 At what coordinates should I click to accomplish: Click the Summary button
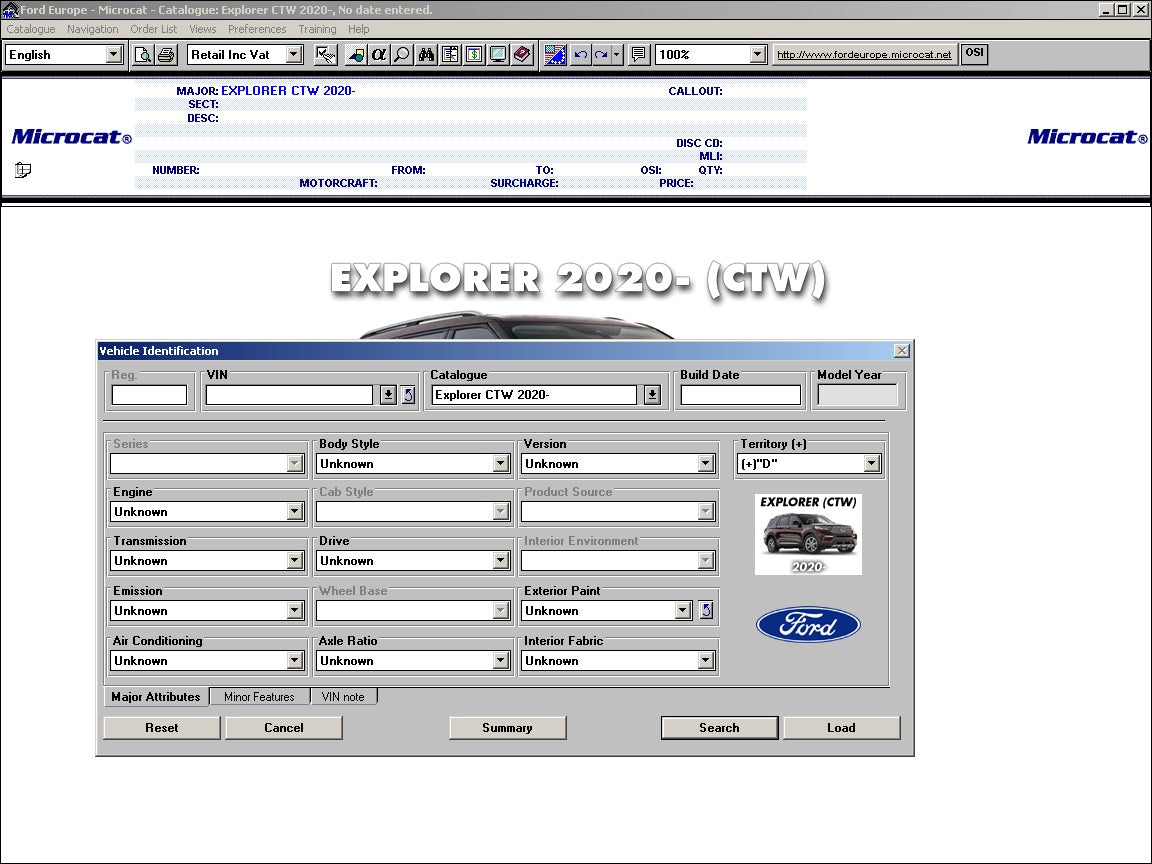508,727
